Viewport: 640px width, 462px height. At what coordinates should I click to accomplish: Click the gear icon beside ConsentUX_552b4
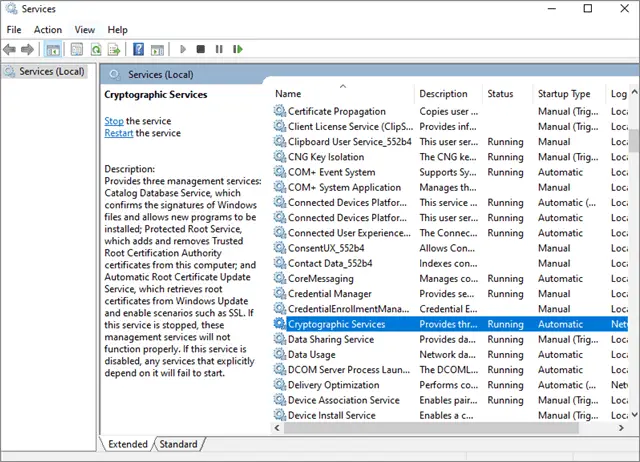click(x=280, y=248)
